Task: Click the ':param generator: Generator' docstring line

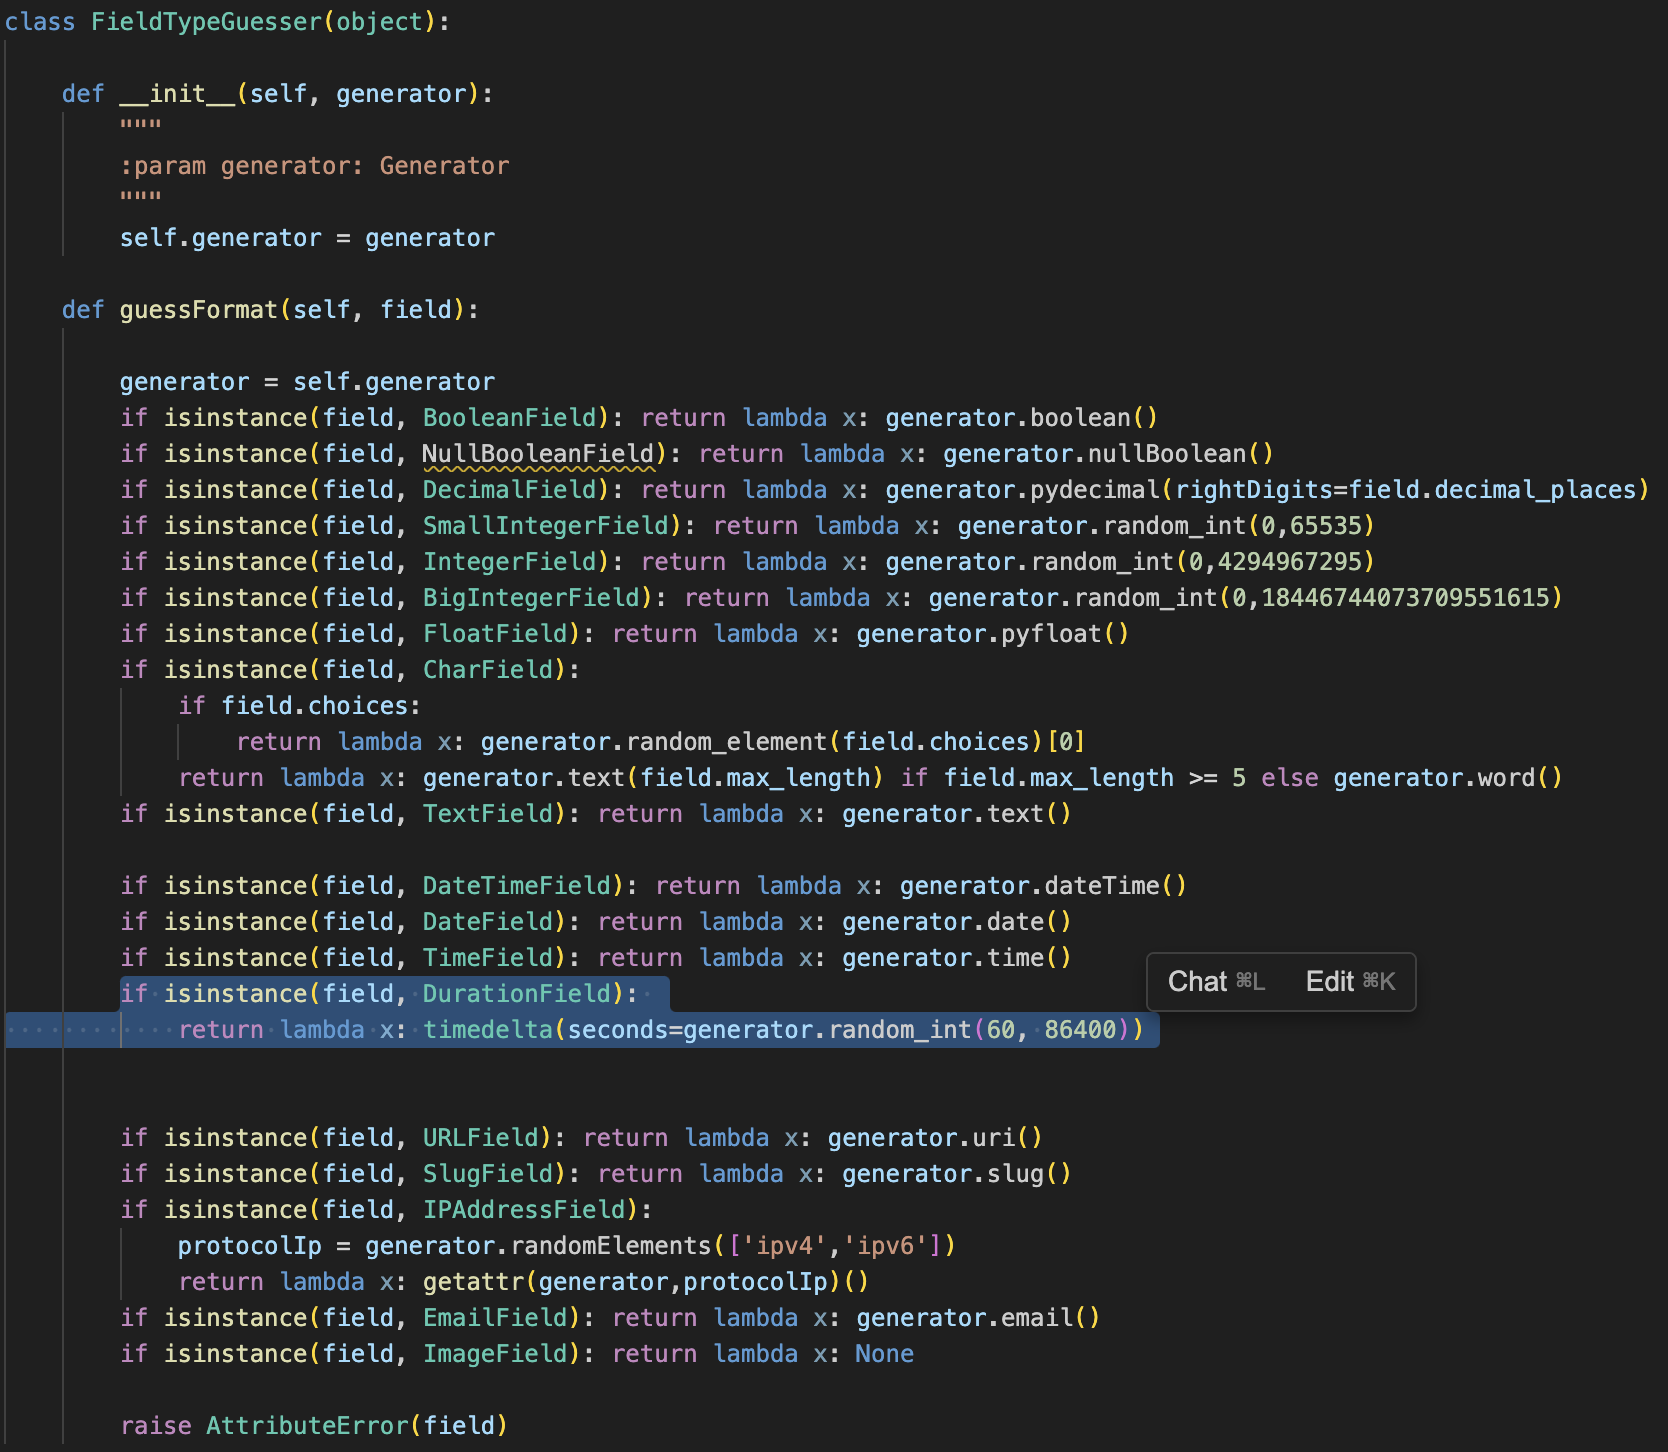Action: 314,166
